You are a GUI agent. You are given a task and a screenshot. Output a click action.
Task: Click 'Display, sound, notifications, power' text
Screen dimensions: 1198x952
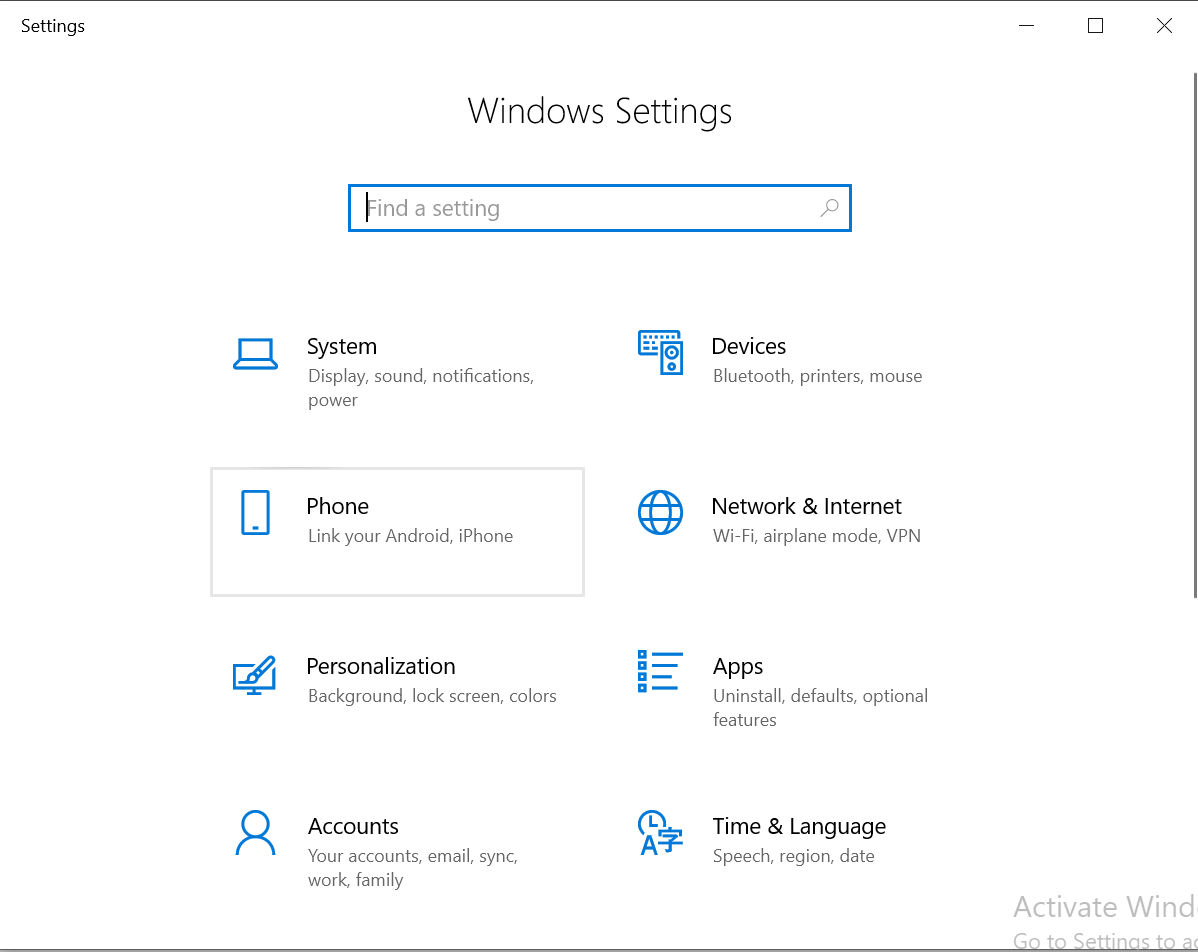click(421, 388)
